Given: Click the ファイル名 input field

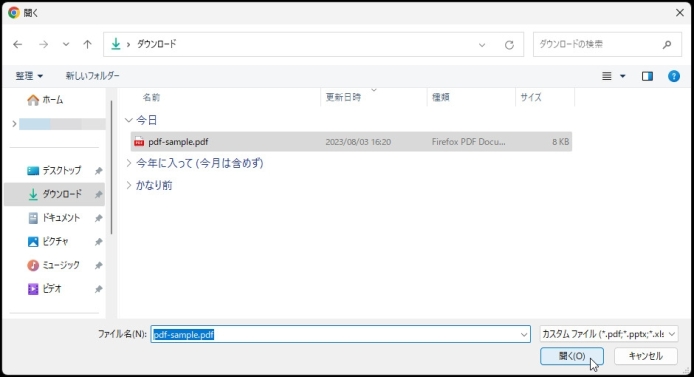Looking at the screenshot, I should click(x=340, y=334).
